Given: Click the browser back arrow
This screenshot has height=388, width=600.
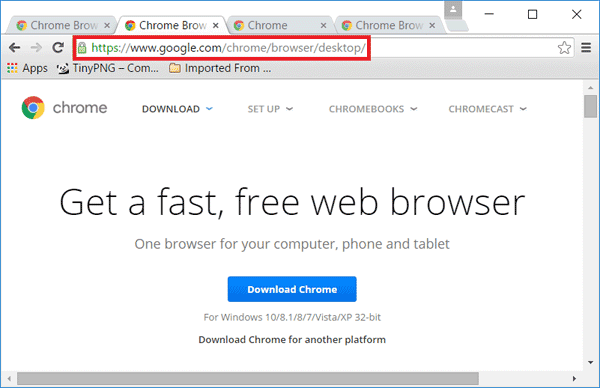Looking at the screenshot, I should 15,48.
